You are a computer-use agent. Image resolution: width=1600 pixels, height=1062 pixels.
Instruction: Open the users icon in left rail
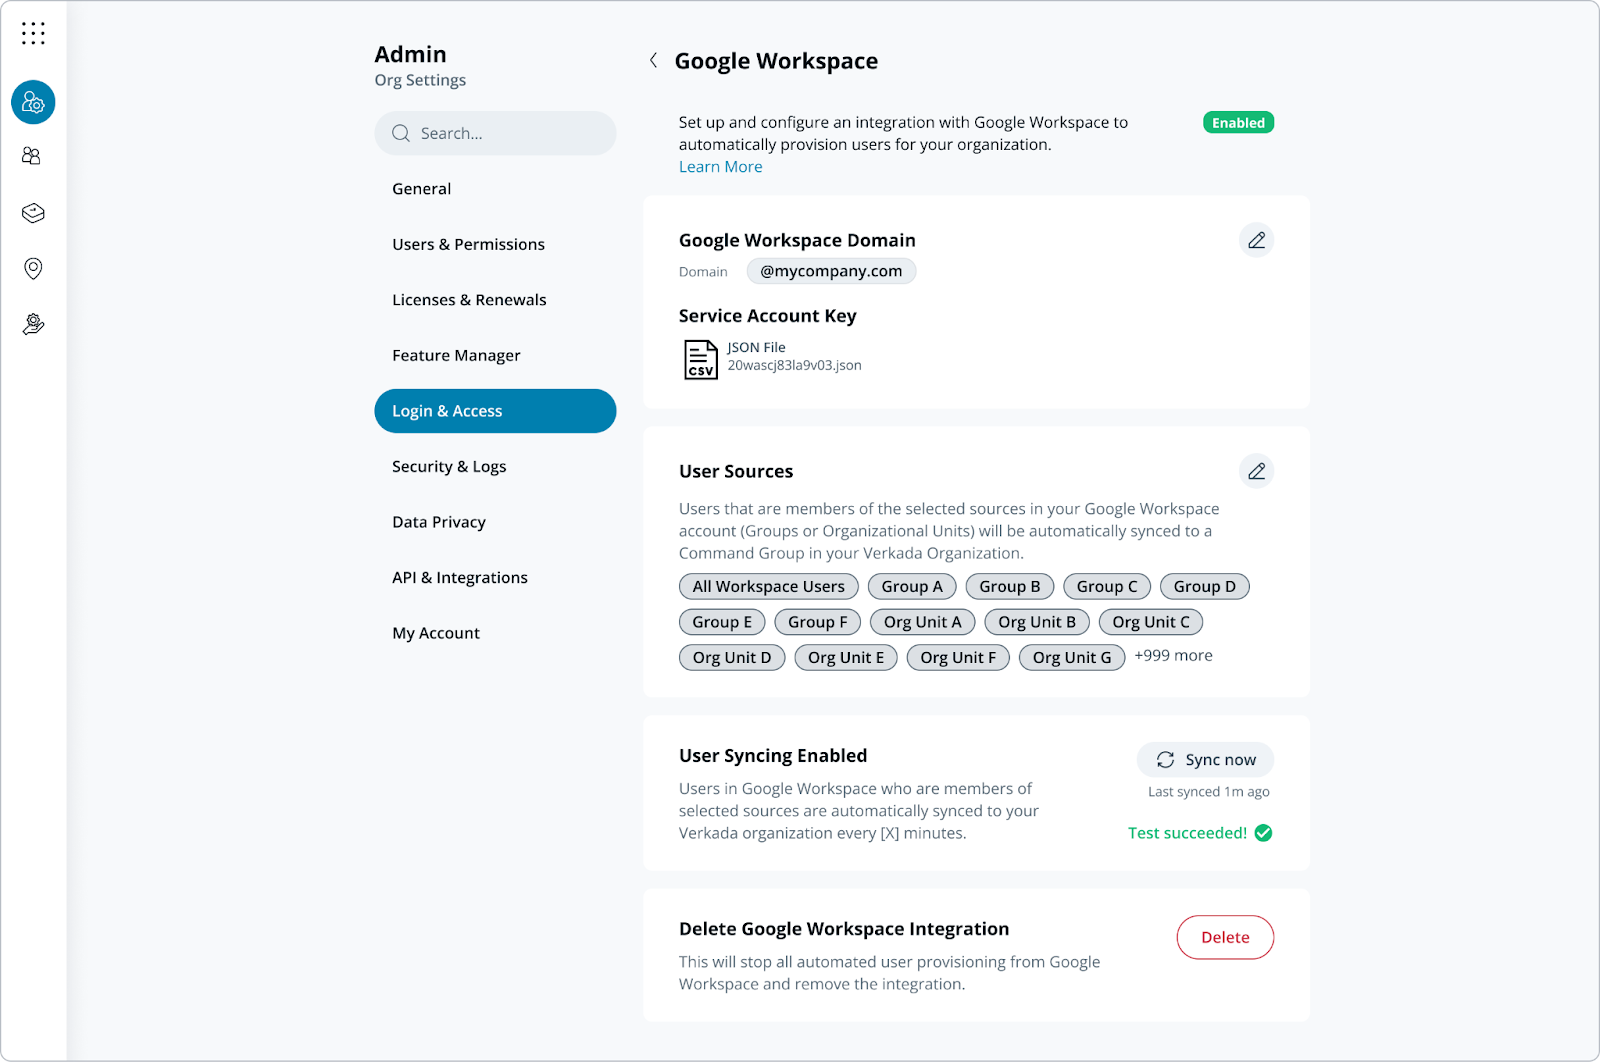click(33, 157)
